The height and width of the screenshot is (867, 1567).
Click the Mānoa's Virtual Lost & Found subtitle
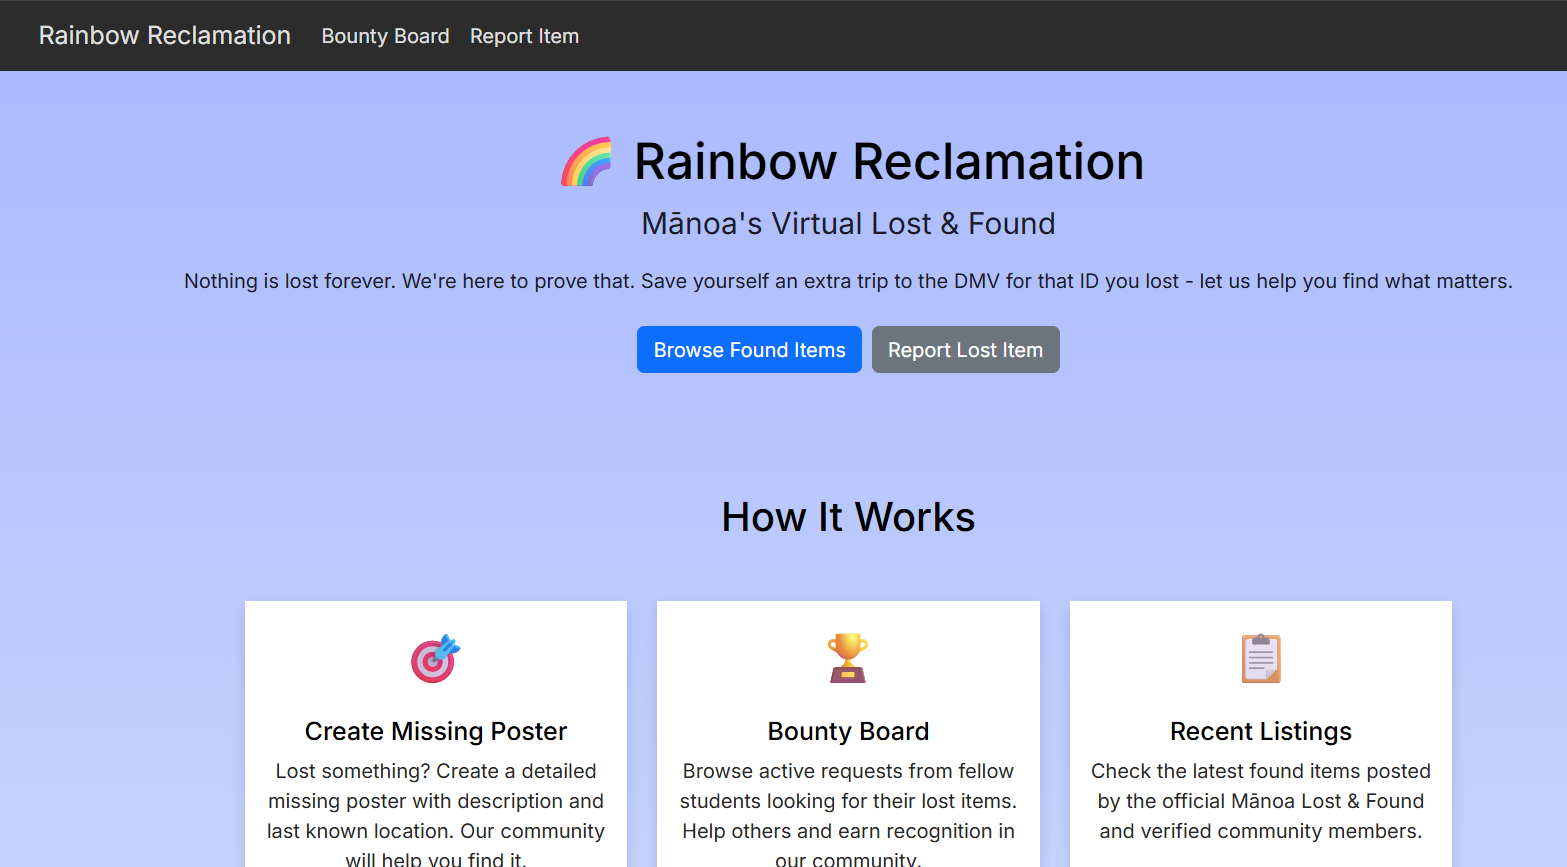pyautogui.click(x=848, y=223)
